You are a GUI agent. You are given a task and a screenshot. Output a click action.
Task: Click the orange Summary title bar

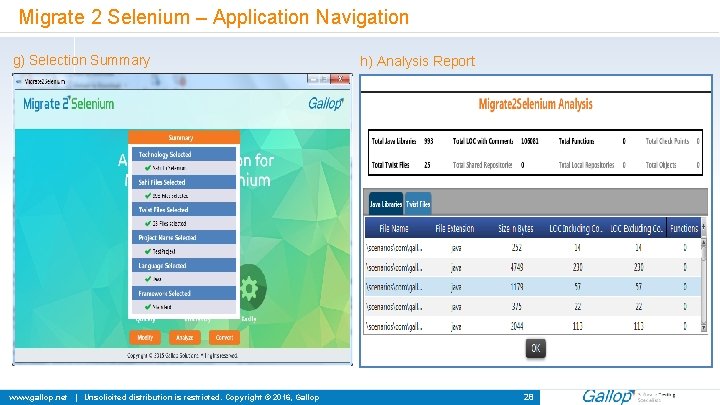click(x=184, y=137)
